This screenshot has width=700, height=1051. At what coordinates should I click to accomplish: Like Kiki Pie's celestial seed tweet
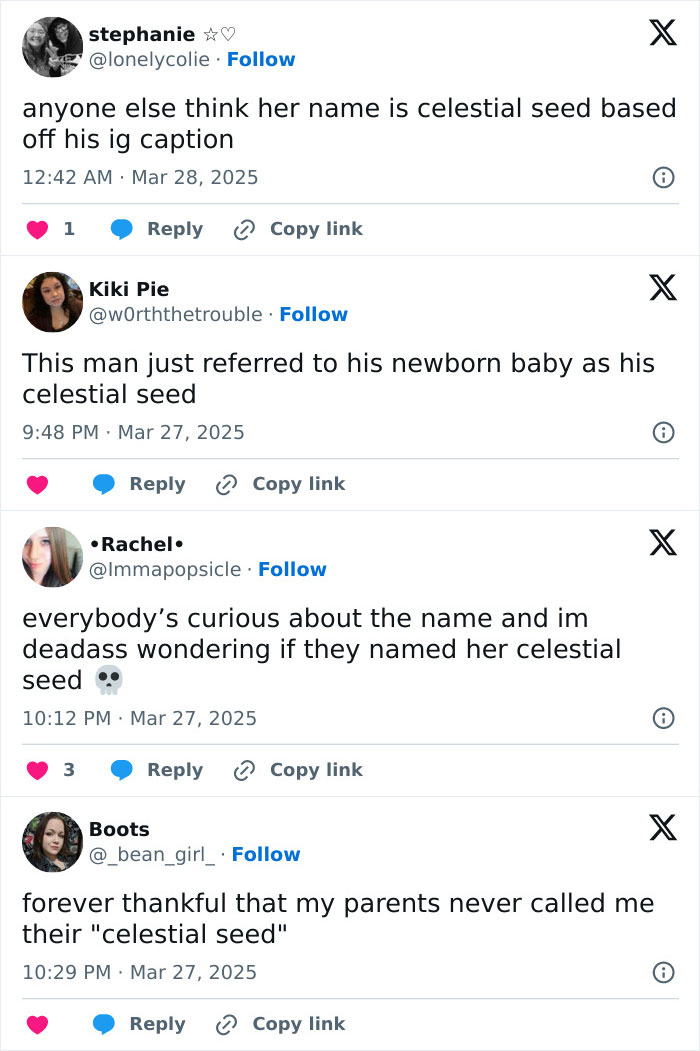[37, 483]
